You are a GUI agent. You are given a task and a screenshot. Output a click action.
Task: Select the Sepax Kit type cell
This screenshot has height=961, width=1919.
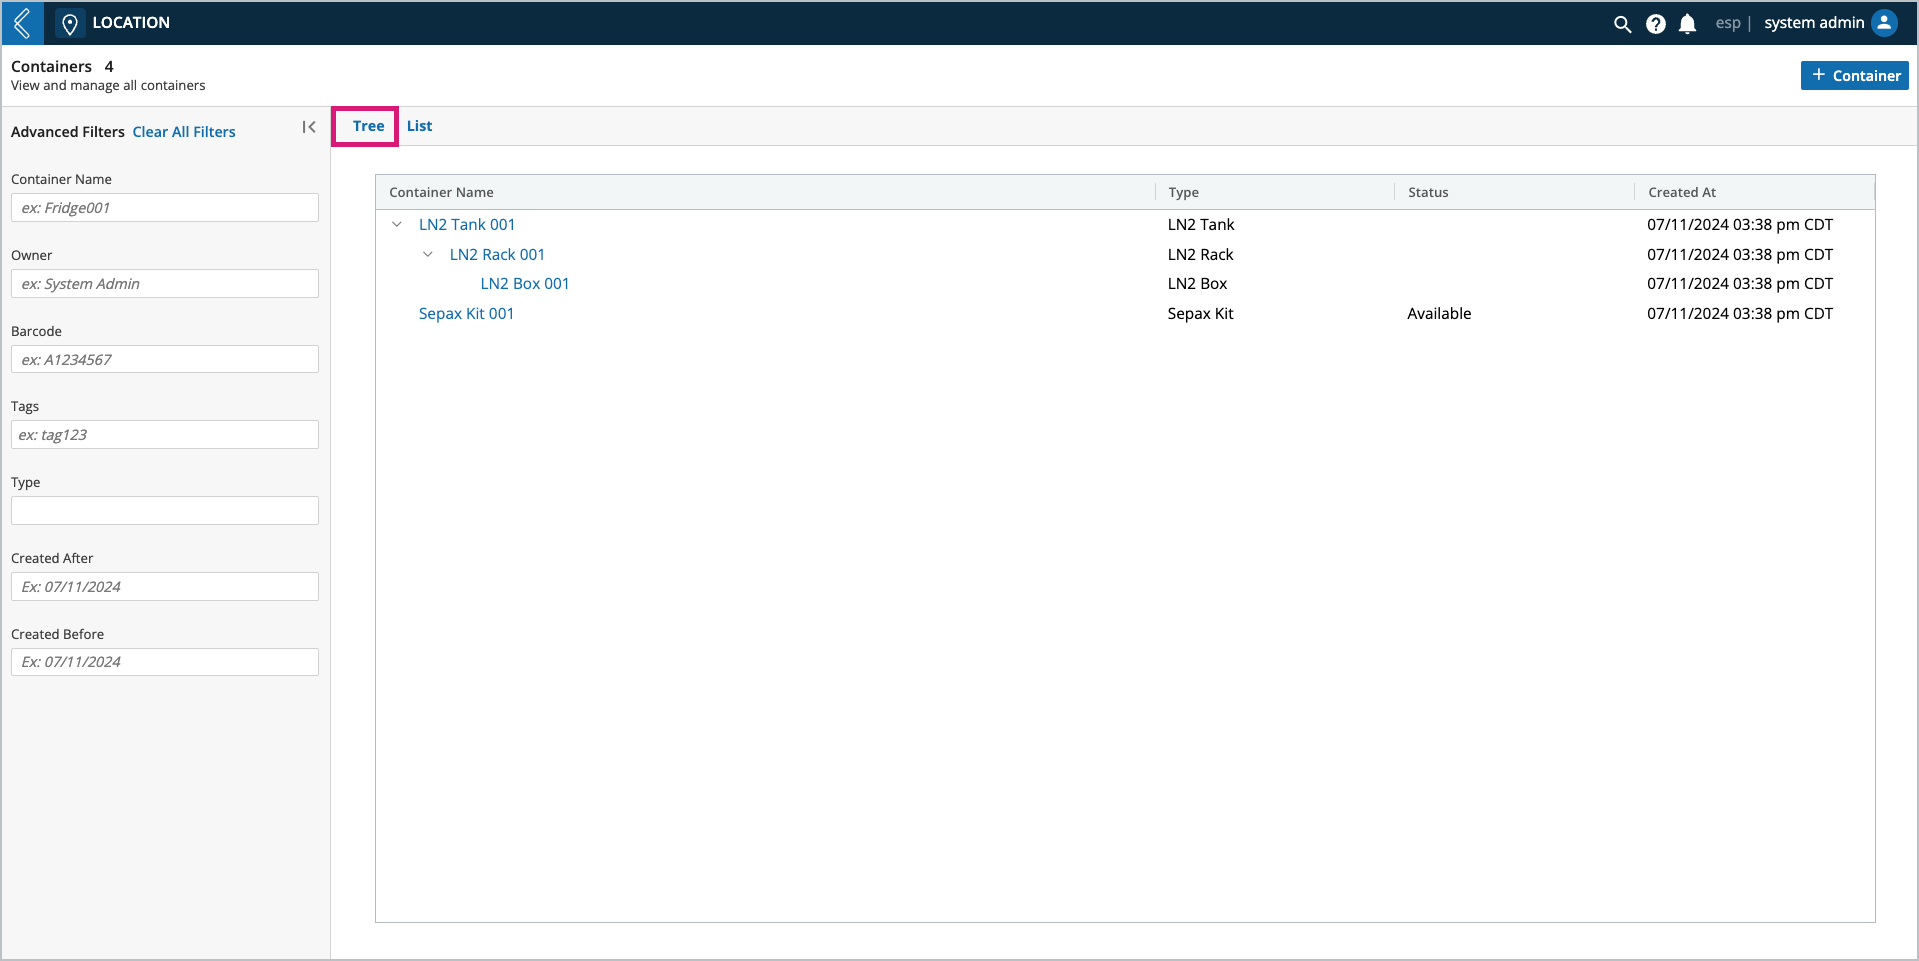tap(1200, 314)
